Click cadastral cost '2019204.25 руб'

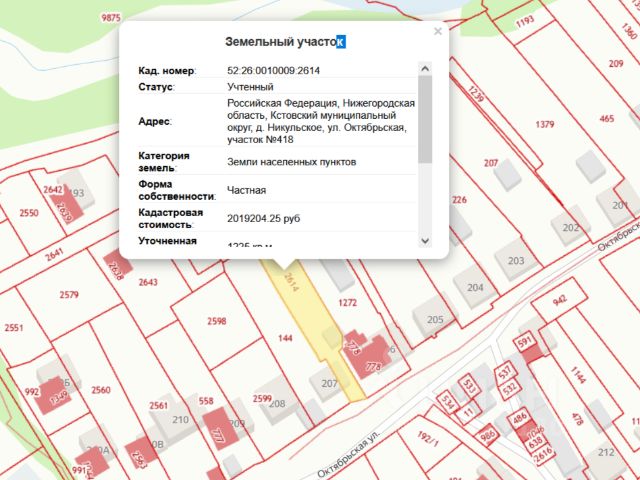pos(264,218)
